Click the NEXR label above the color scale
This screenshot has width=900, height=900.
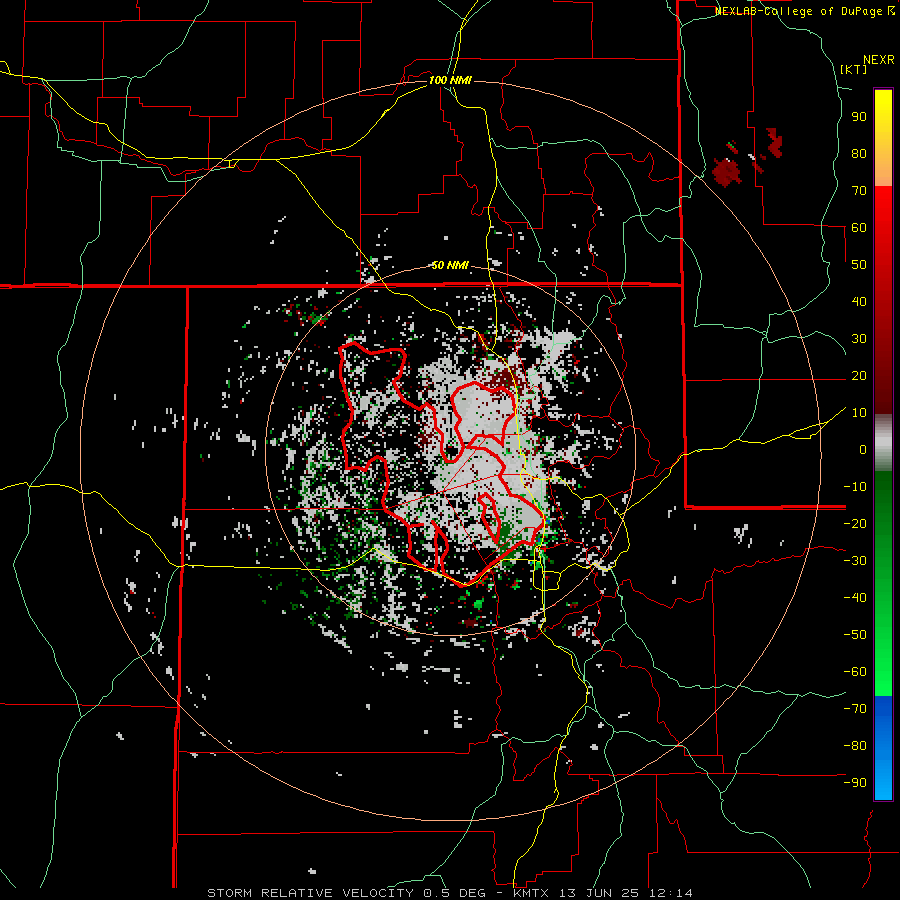point(878,60)
